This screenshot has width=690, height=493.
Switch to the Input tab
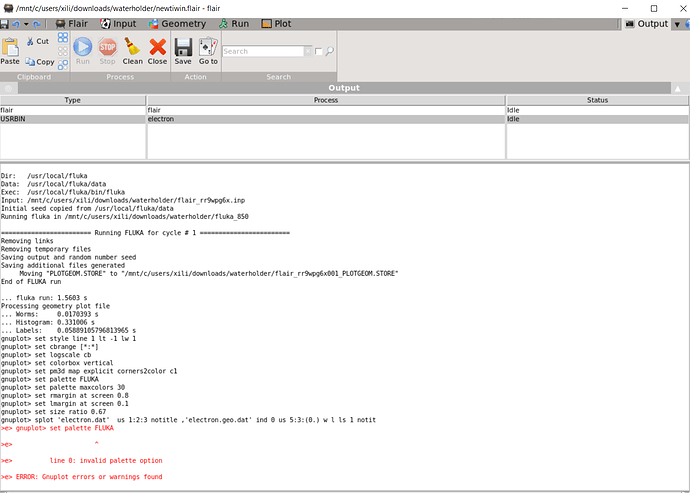(118, 24)
